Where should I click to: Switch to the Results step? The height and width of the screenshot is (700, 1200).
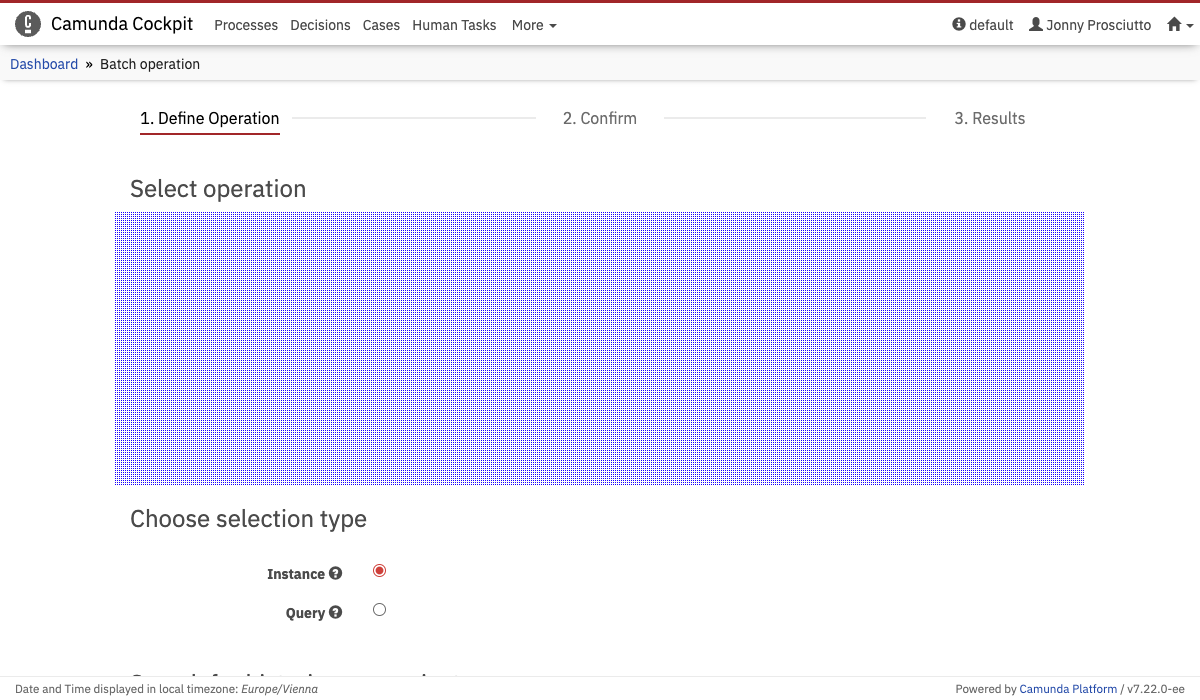tap(989, 118)
